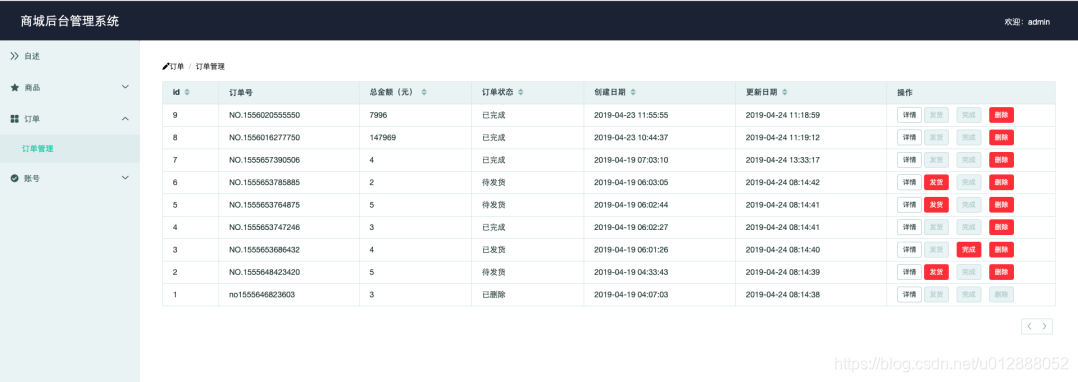Screen dimensions: 1078x382
Task: Go to the next page arrow
Action: tap(1045, 326)
